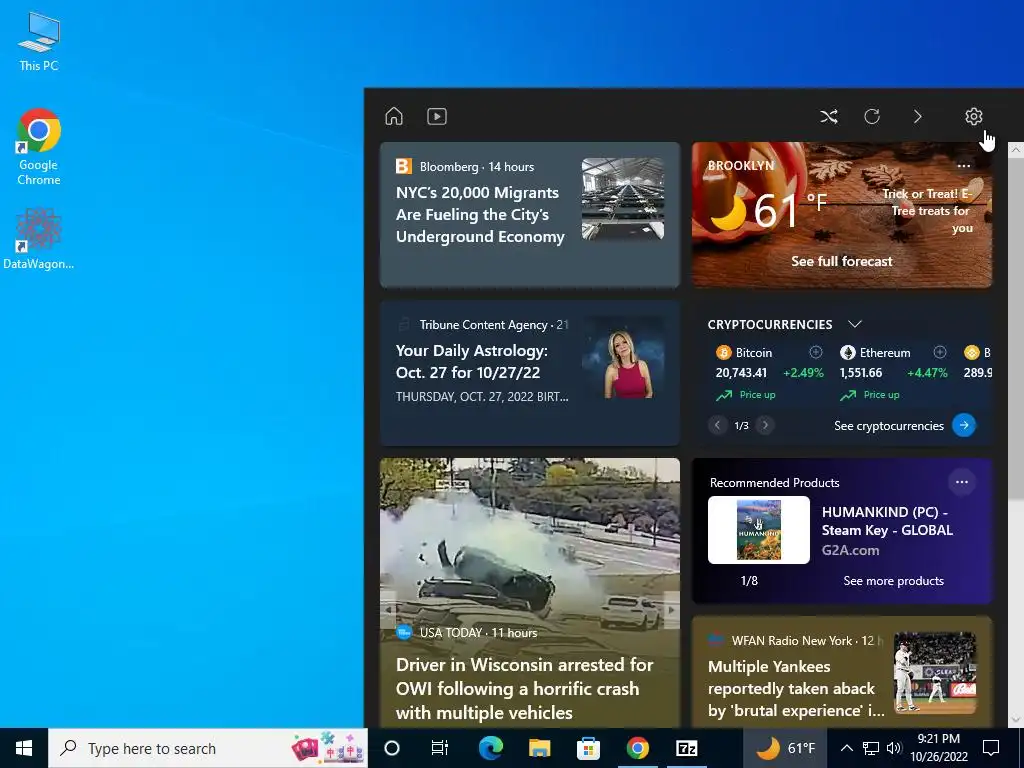Open network status tray icon

coord(871,748)
